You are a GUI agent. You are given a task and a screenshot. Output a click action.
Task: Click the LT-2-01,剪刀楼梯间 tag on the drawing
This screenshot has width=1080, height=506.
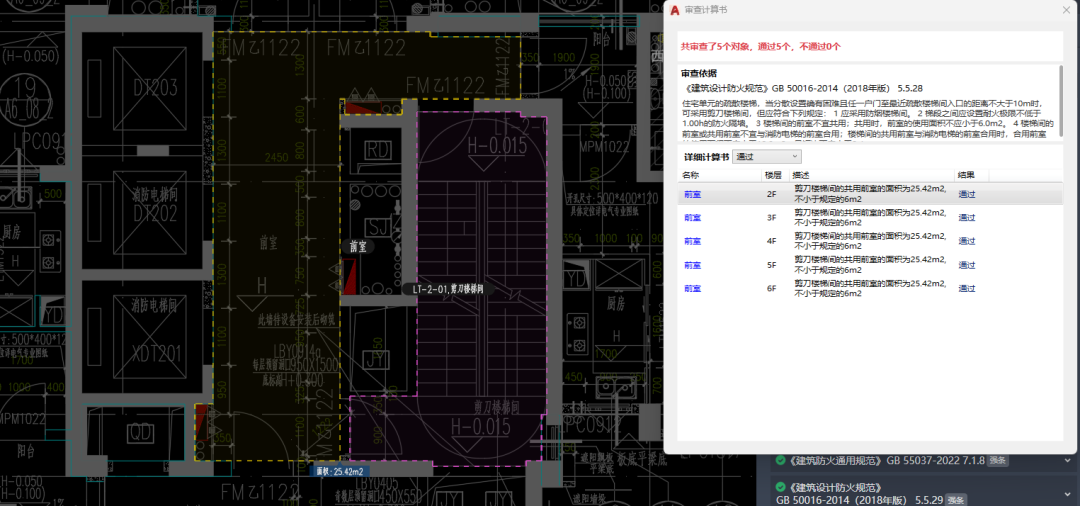[x=448, y=290]
